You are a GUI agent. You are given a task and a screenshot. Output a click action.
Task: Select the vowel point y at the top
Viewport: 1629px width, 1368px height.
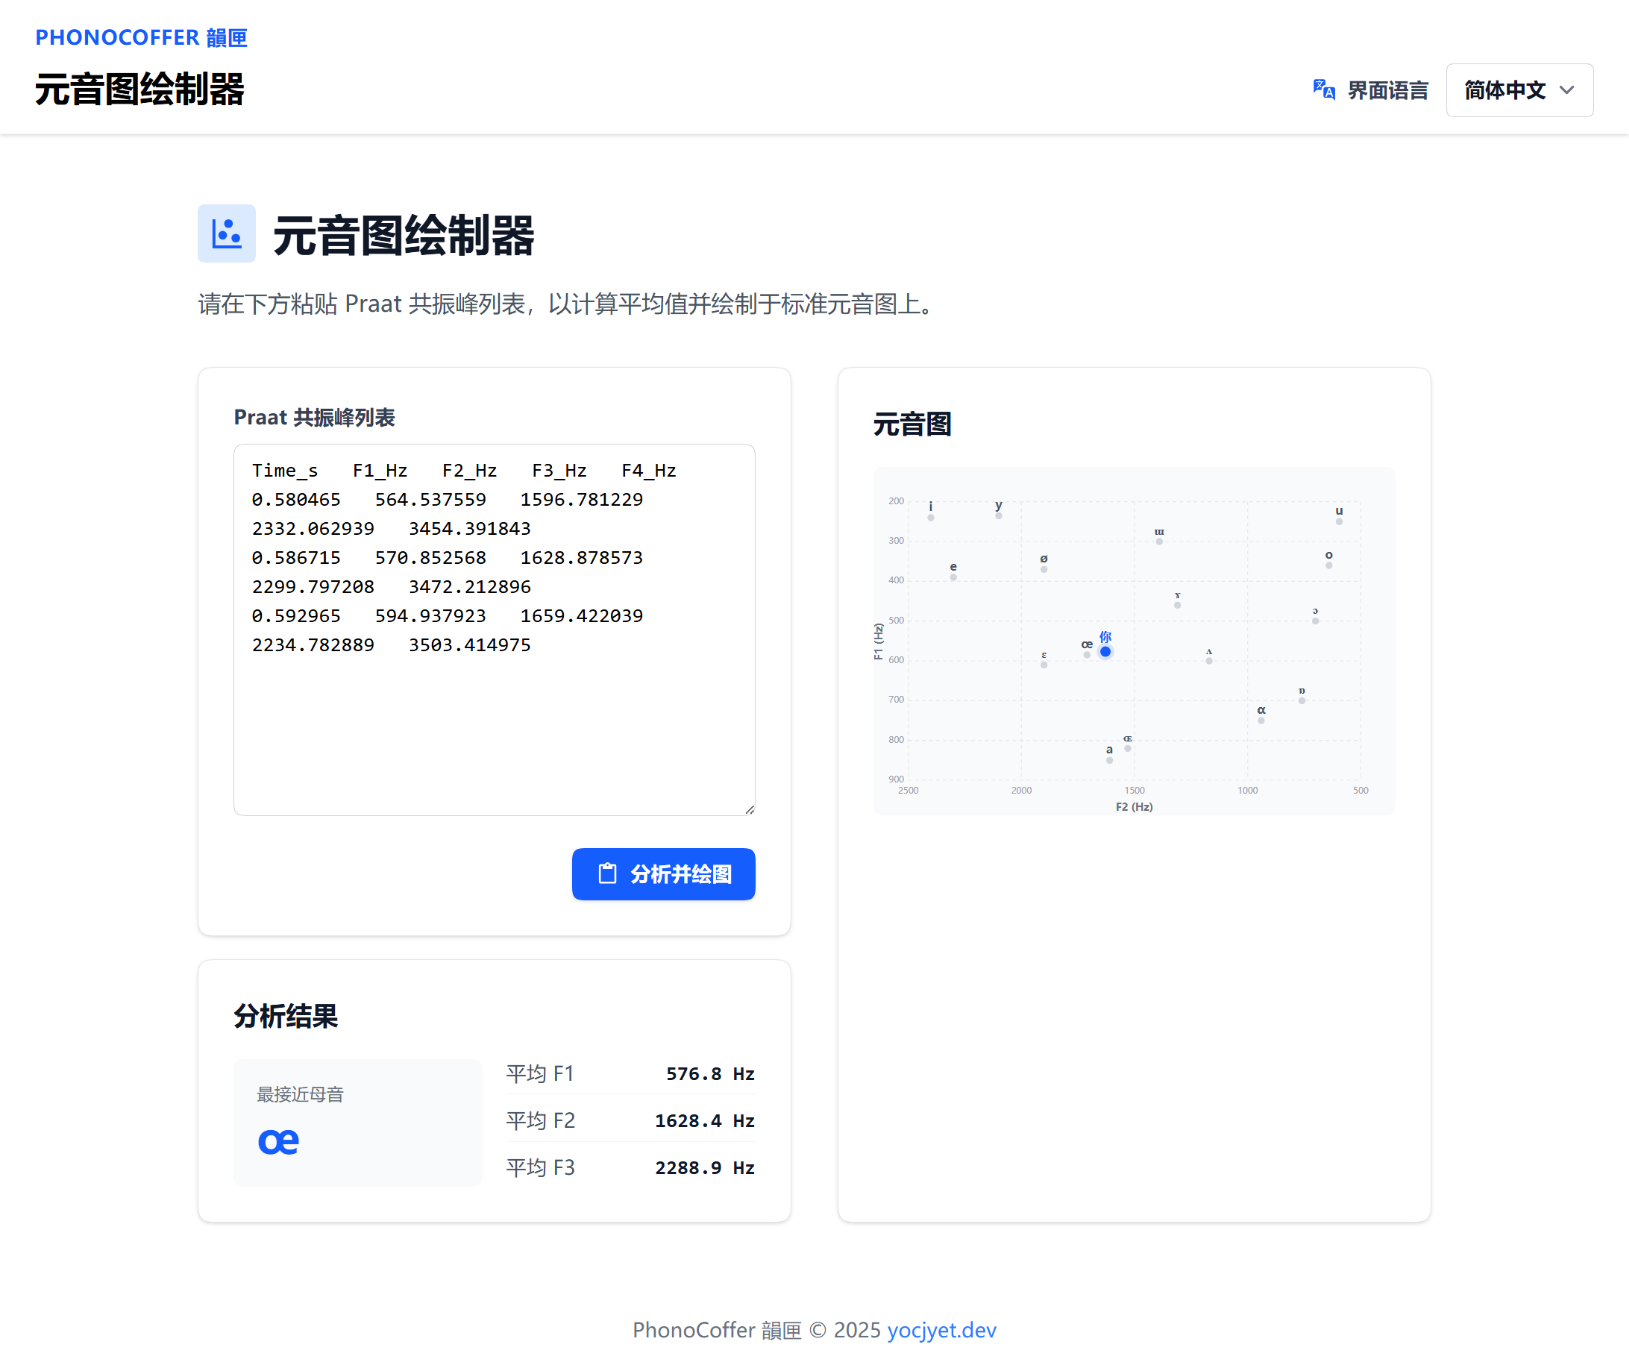[997, 518]
